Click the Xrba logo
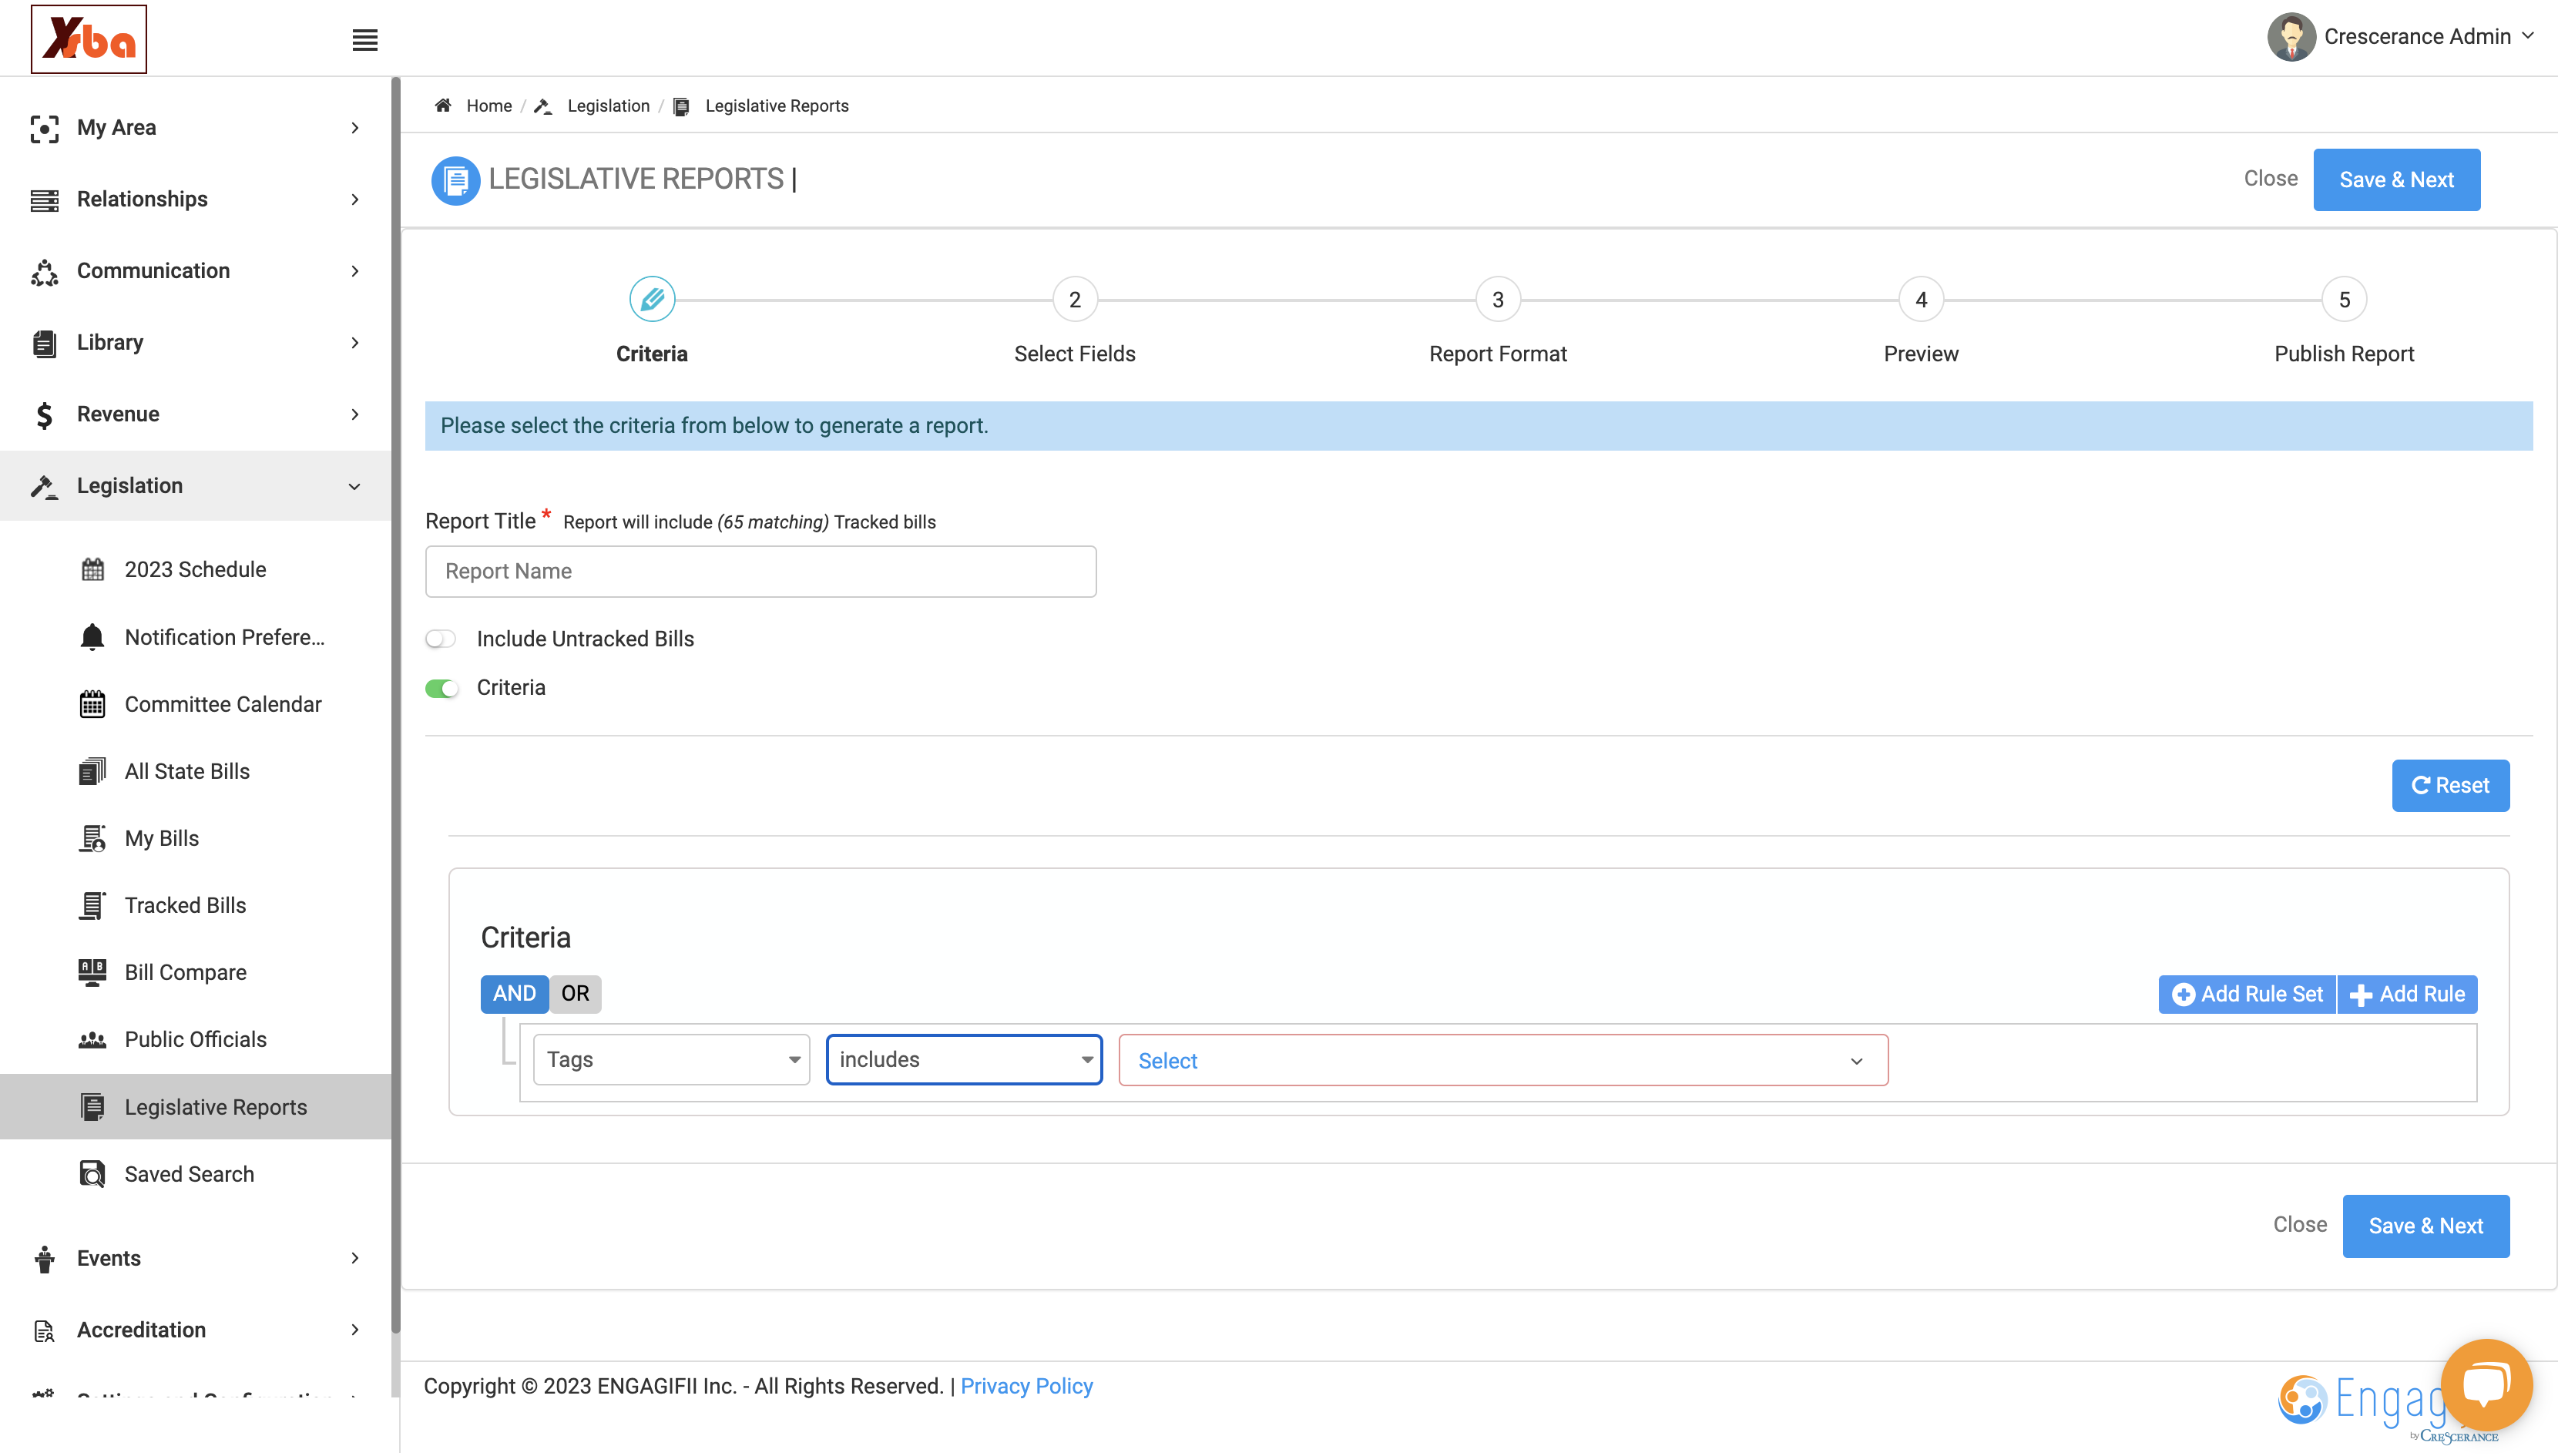The image size is (2558, 1456). click(89, 39)
